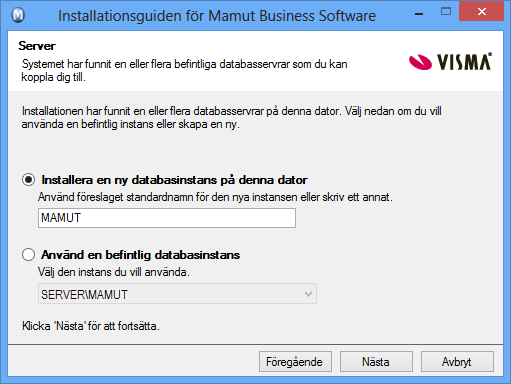Image resolution: width=511 pixels, height=384 pixels.
Task: Click the 'Installera en ny databasinstans på denna dator' label text
Action: click(174, 180)
